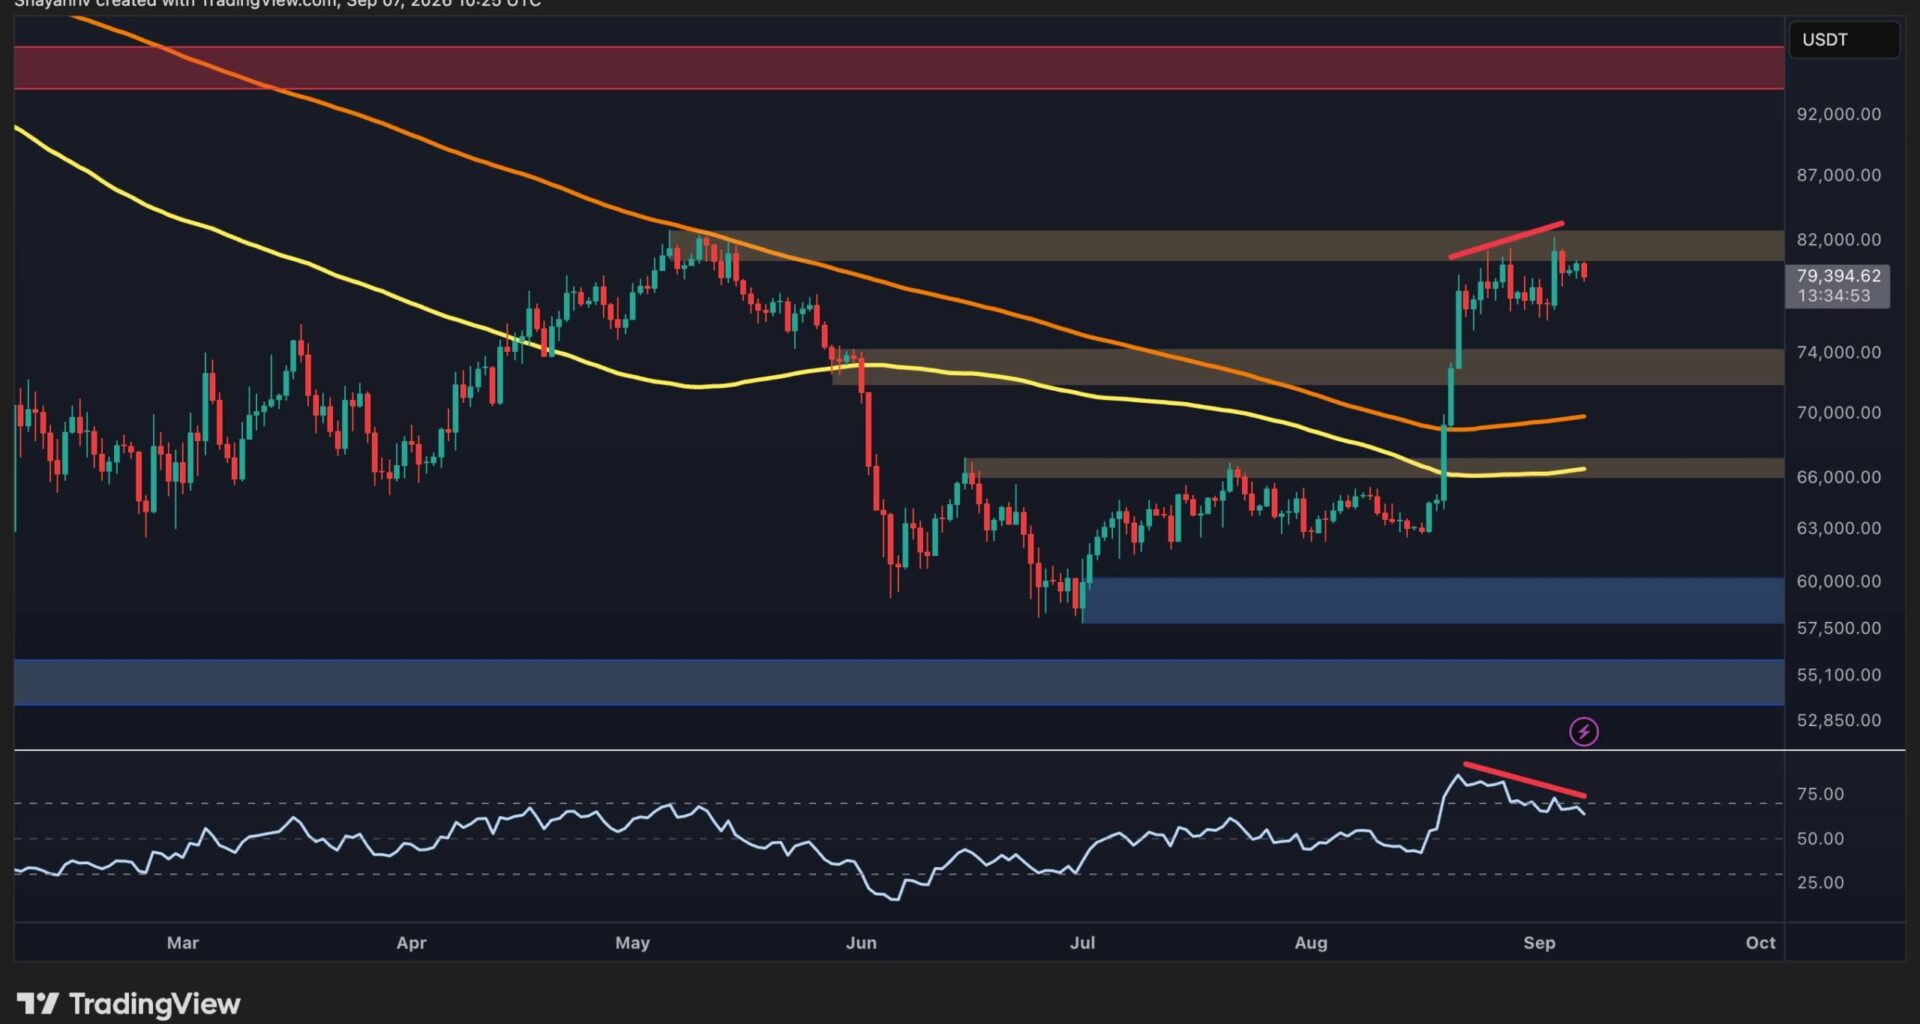Image resolution: width=1920 pixels, height=1024 pixels.
Task: Click the Jul label on time axis
Action: (x=1082, y=942)
